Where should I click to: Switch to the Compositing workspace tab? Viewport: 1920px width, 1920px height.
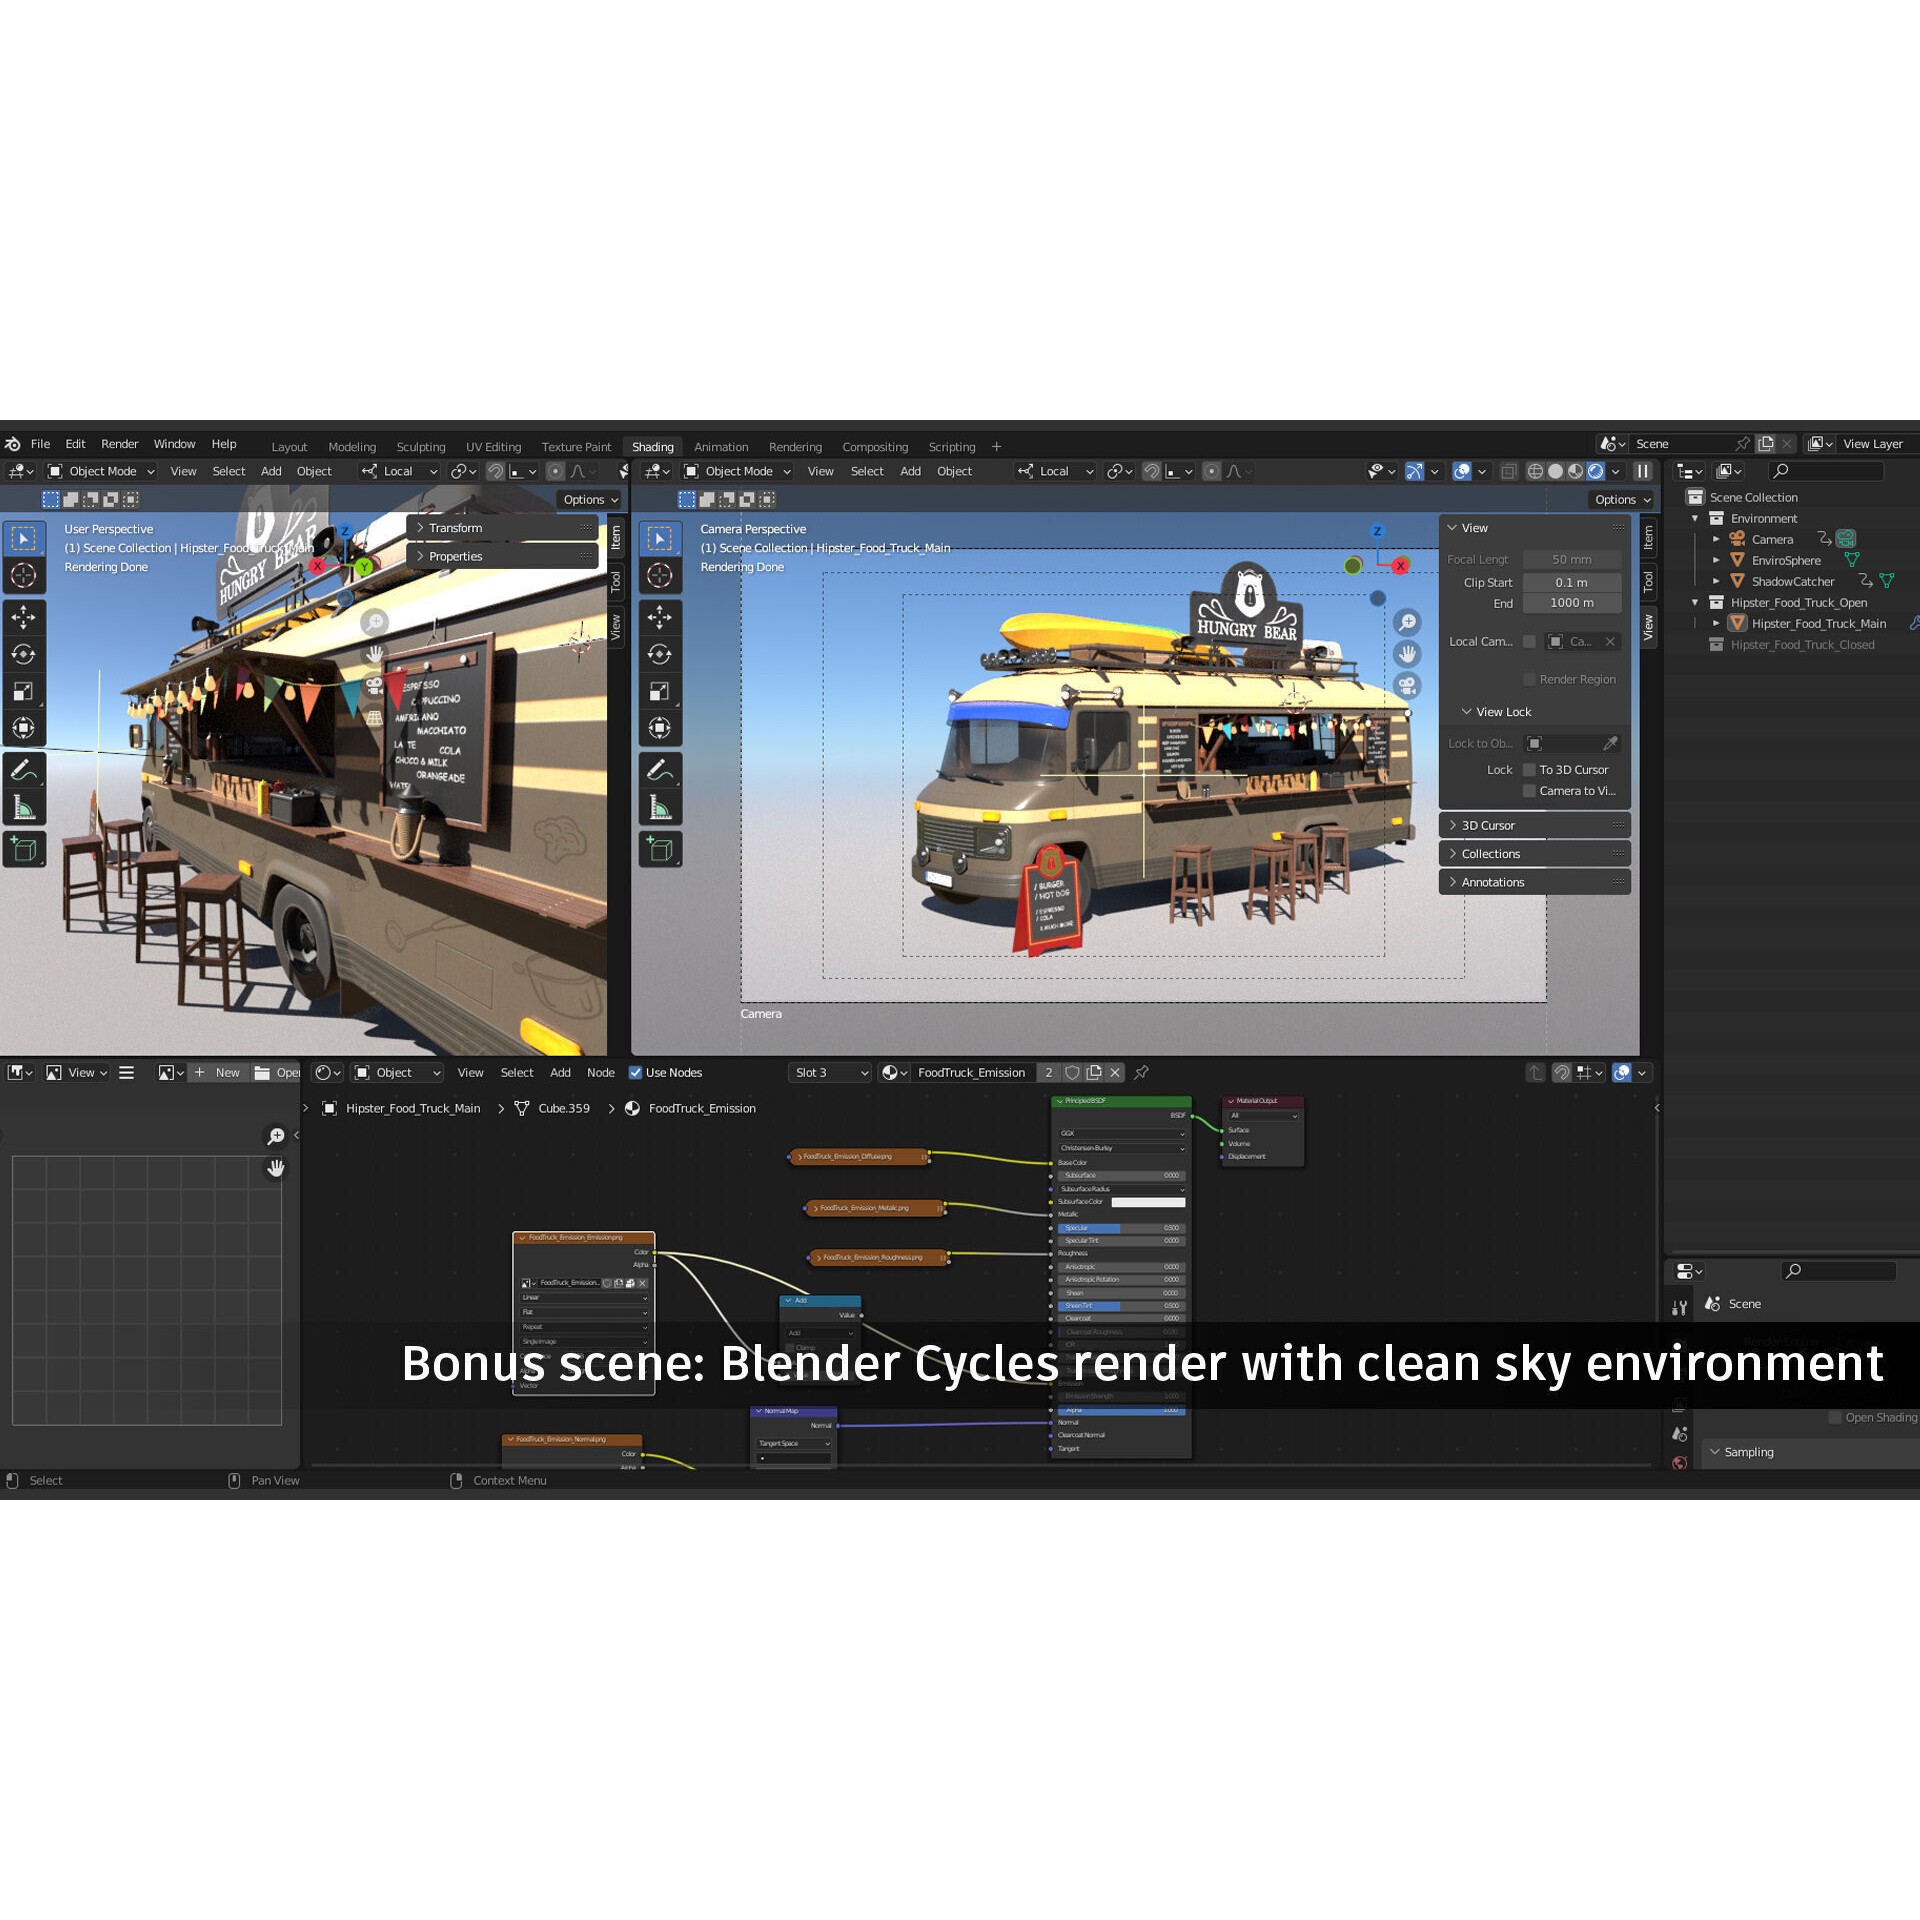(x=875, y=447)
